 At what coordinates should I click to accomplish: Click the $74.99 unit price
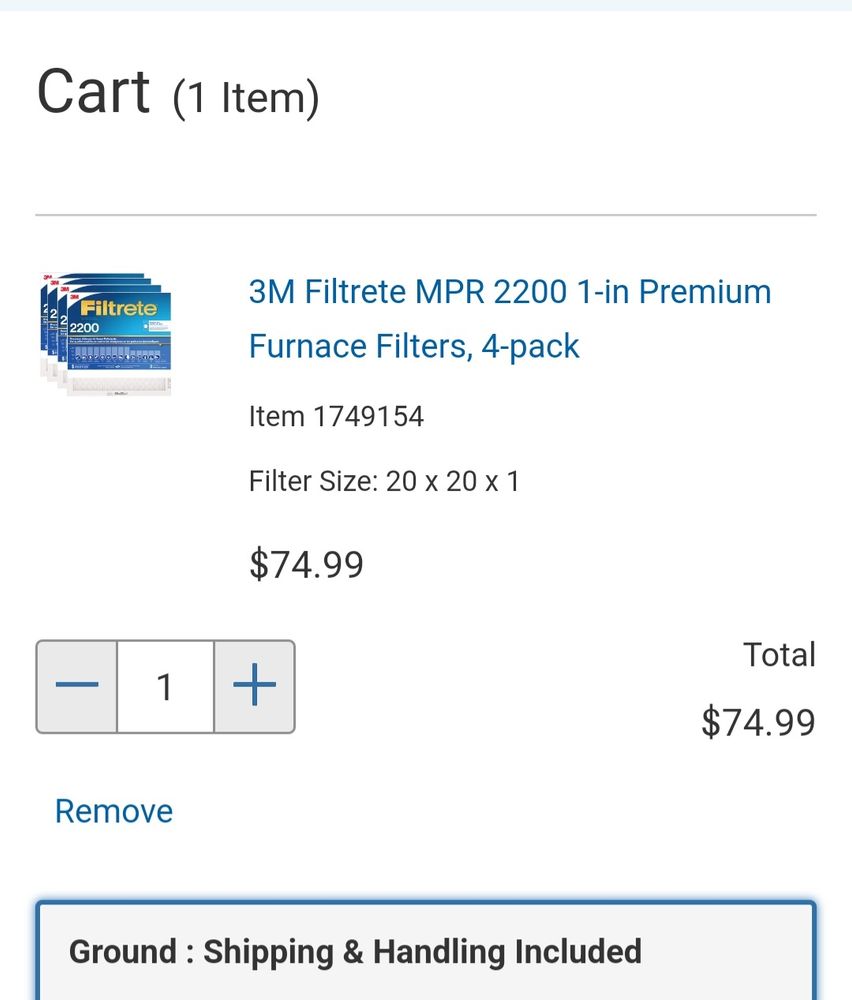point(306,564)
